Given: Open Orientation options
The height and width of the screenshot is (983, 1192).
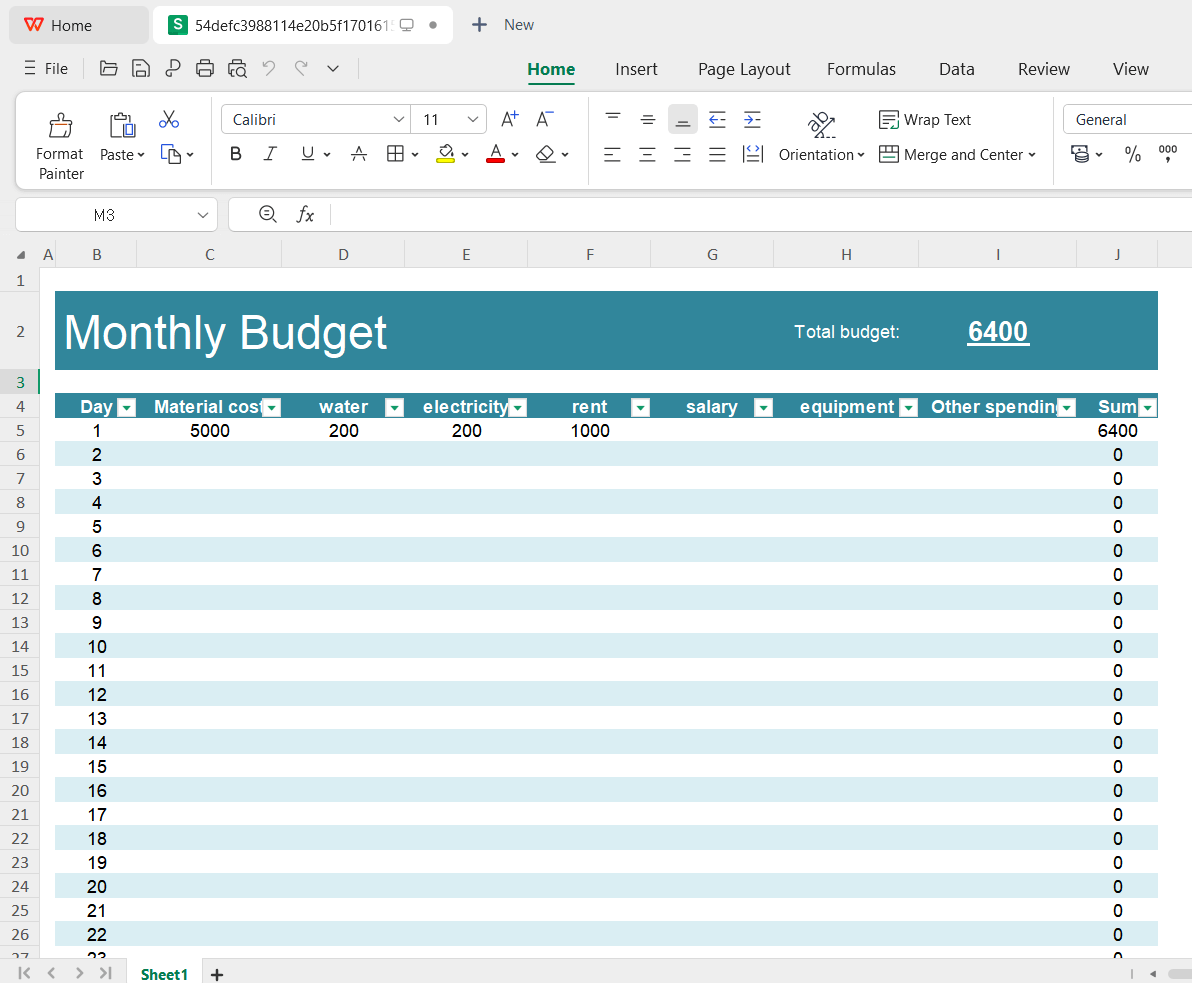Looking at the screenshot, I should [822, 138].
